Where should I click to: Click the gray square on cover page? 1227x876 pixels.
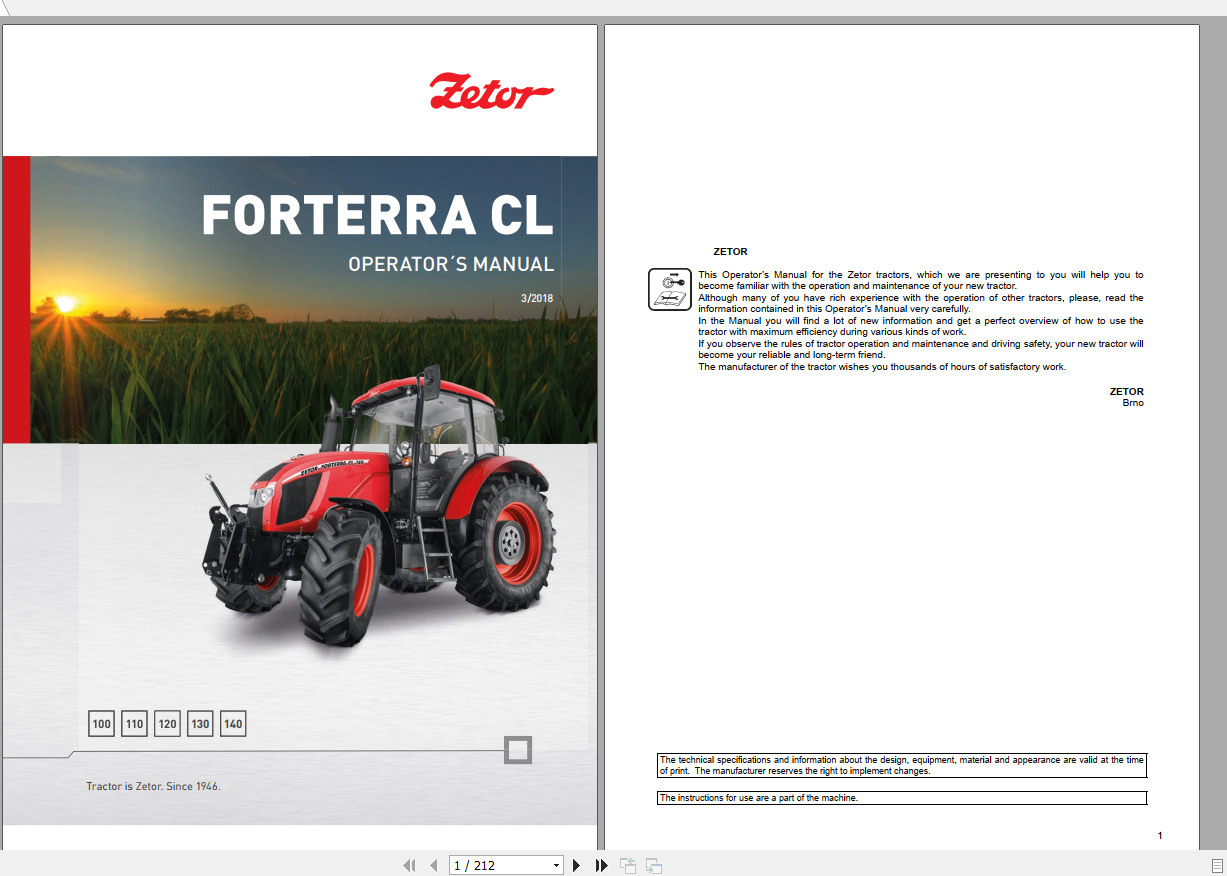(518, 750)
